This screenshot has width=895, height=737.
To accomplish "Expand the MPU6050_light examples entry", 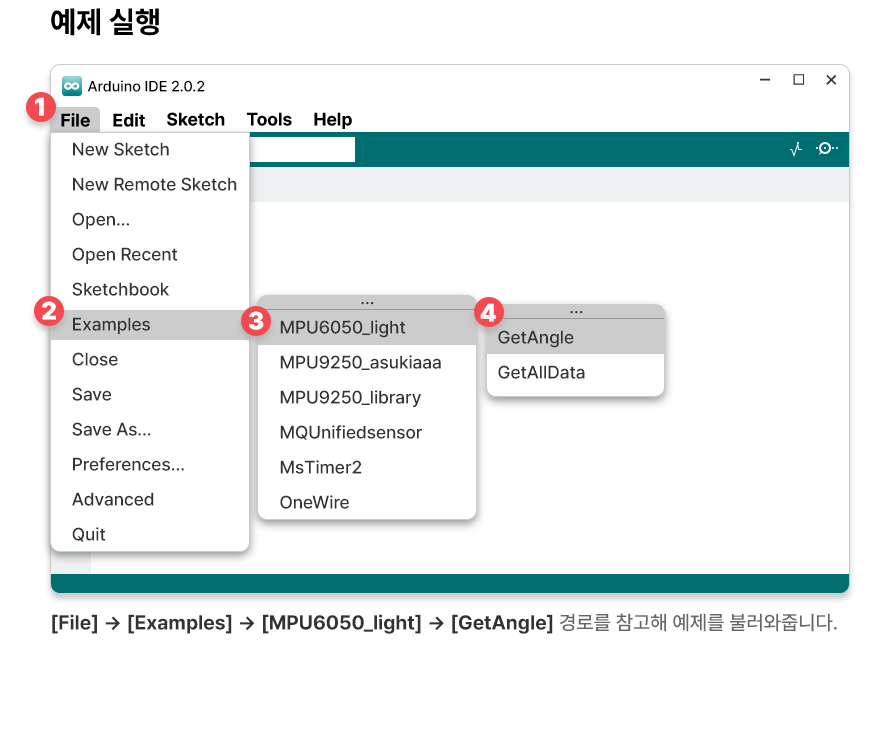I will click(342, 327).
